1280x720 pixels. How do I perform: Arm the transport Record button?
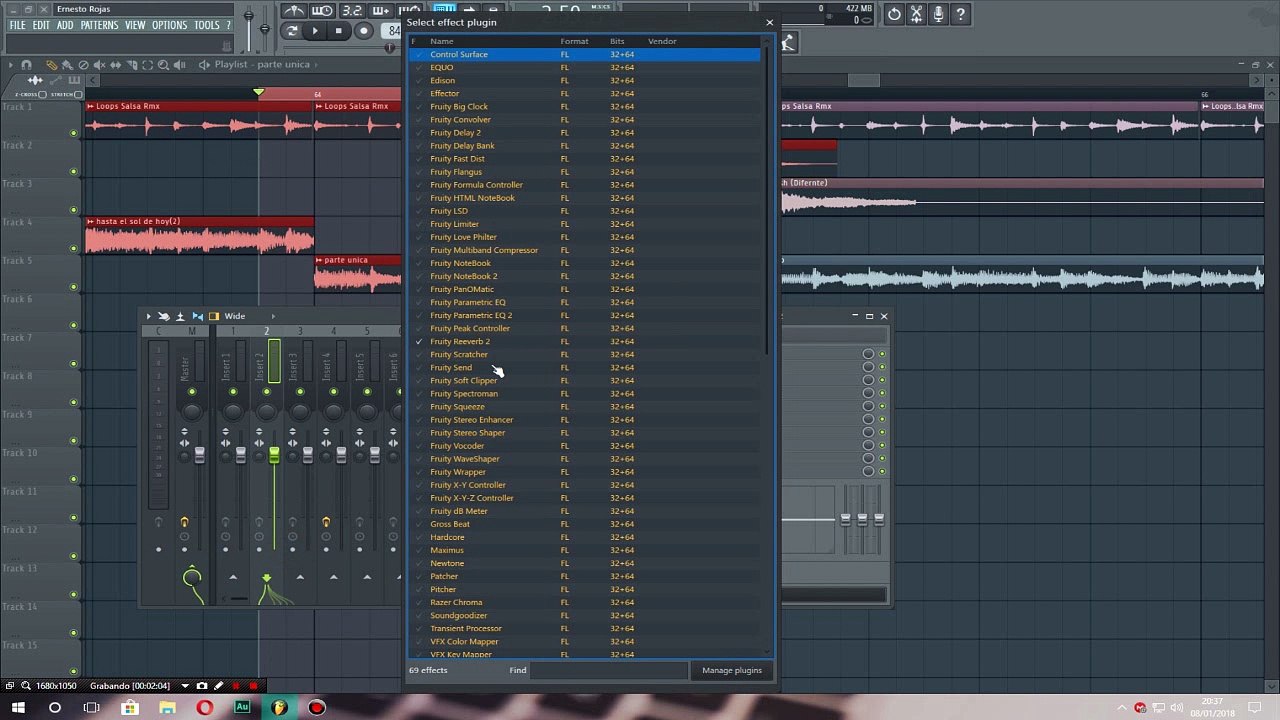point(364,31)
